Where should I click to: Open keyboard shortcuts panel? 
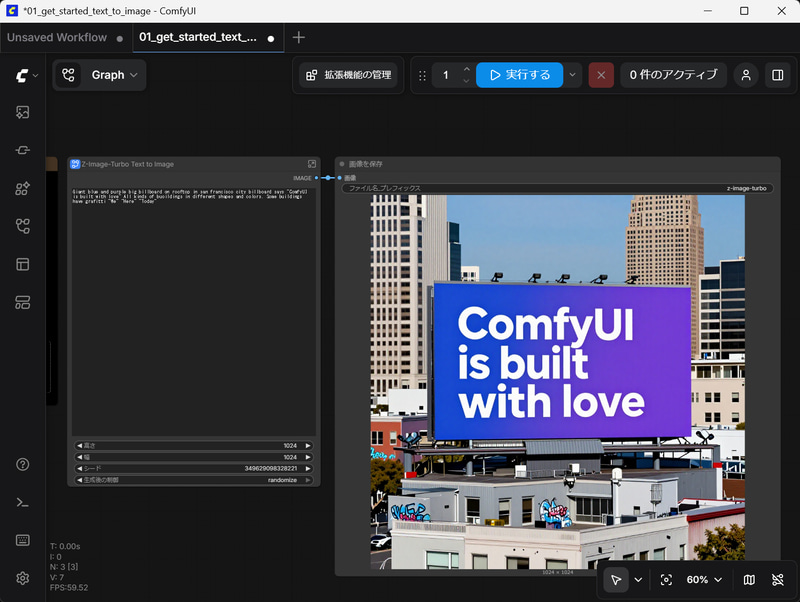pyautogui.click(x=22, y=540)
